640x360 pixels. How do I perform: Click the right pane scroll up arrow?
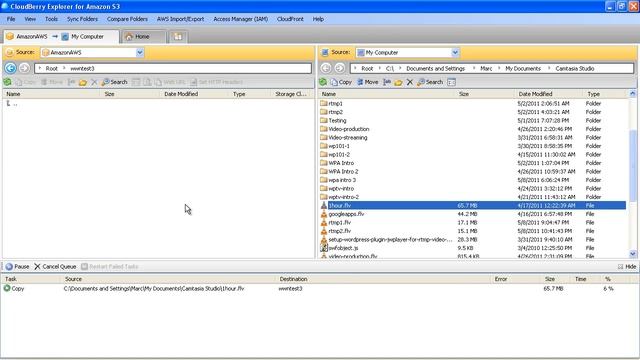click(x=633, y=93)
